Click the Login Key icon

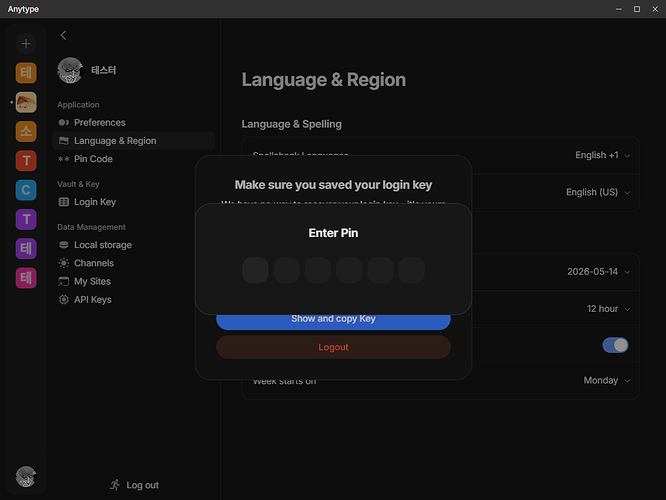pos(64,202)
